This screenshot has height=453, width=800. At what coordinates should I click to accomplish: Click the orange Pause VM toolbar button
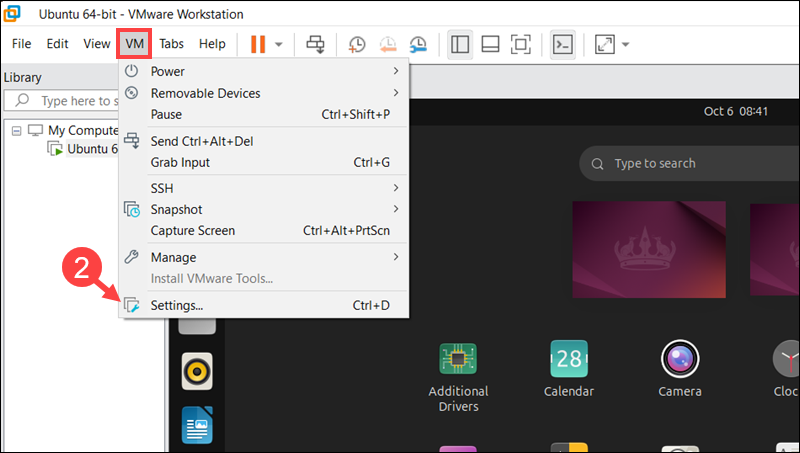(x=258, y=44)
